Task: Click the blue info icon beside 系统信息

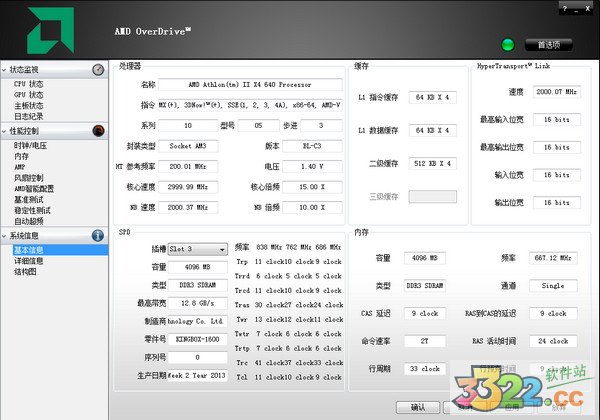Action: tap(98, 235)
